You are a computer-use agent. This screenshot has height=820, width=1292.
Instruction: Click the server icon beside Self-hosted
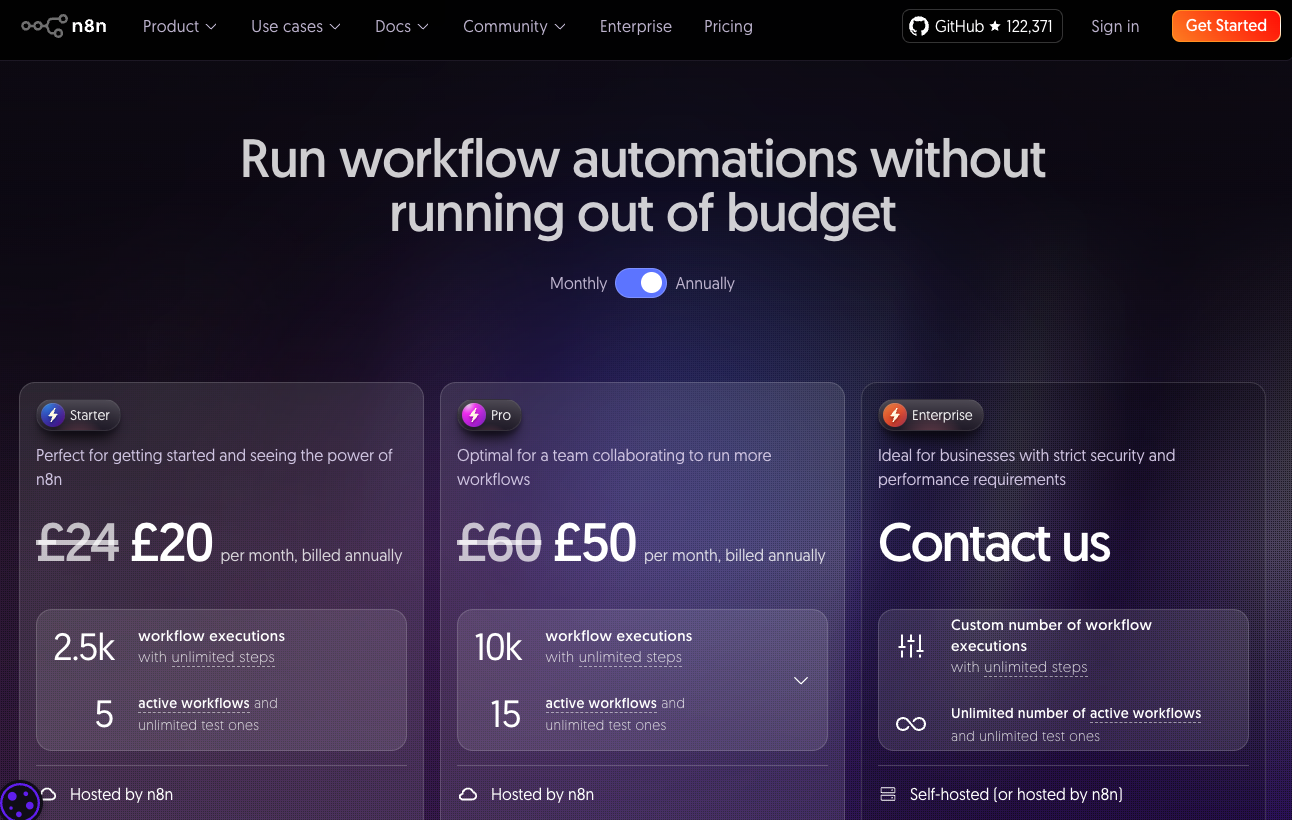[x=888, y=795]
